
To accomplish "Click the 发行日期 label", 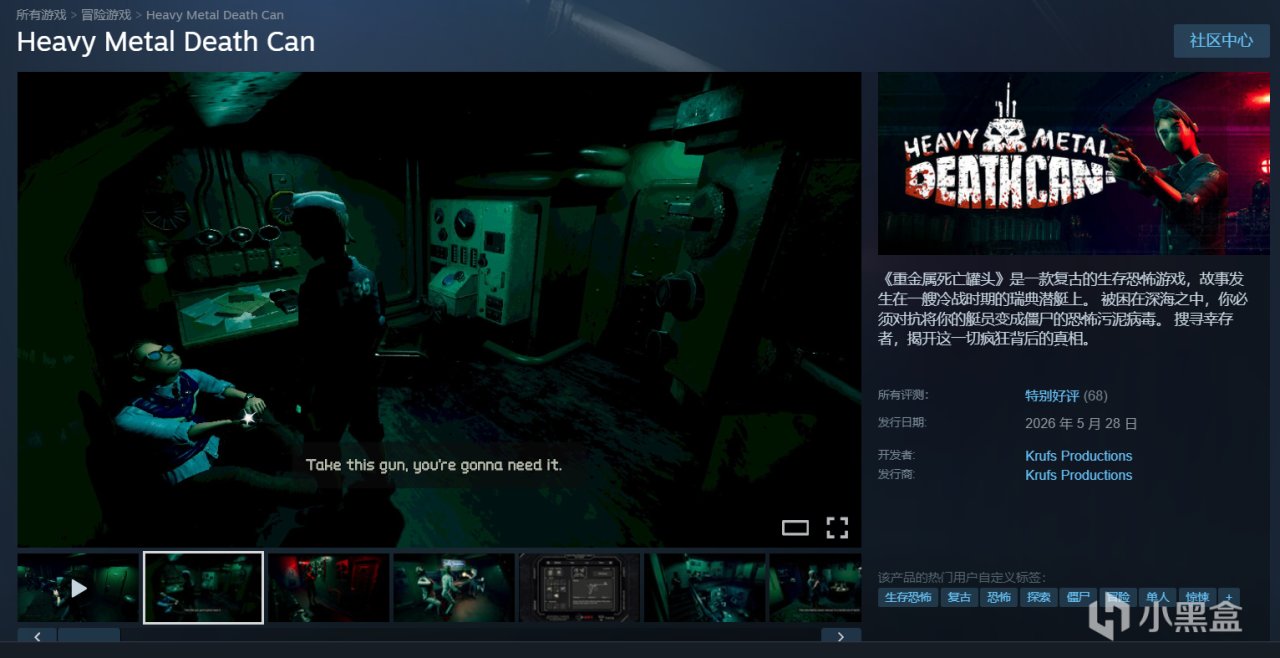I will (902, 422).
